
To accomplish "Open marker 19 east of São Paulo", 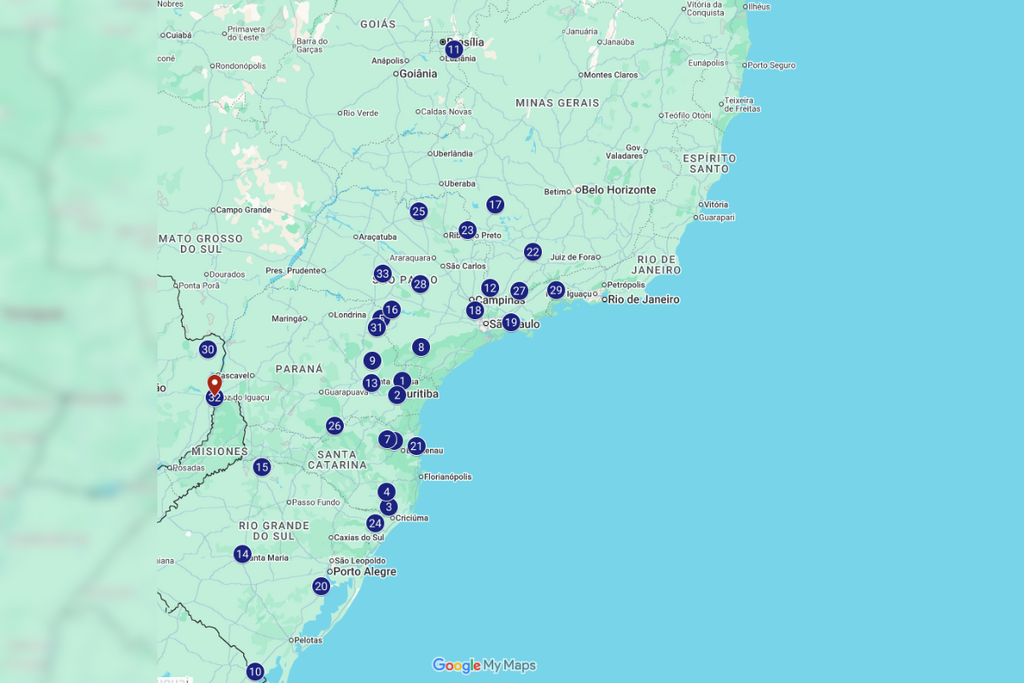I will pyautogui.click(x=511, y=322).
